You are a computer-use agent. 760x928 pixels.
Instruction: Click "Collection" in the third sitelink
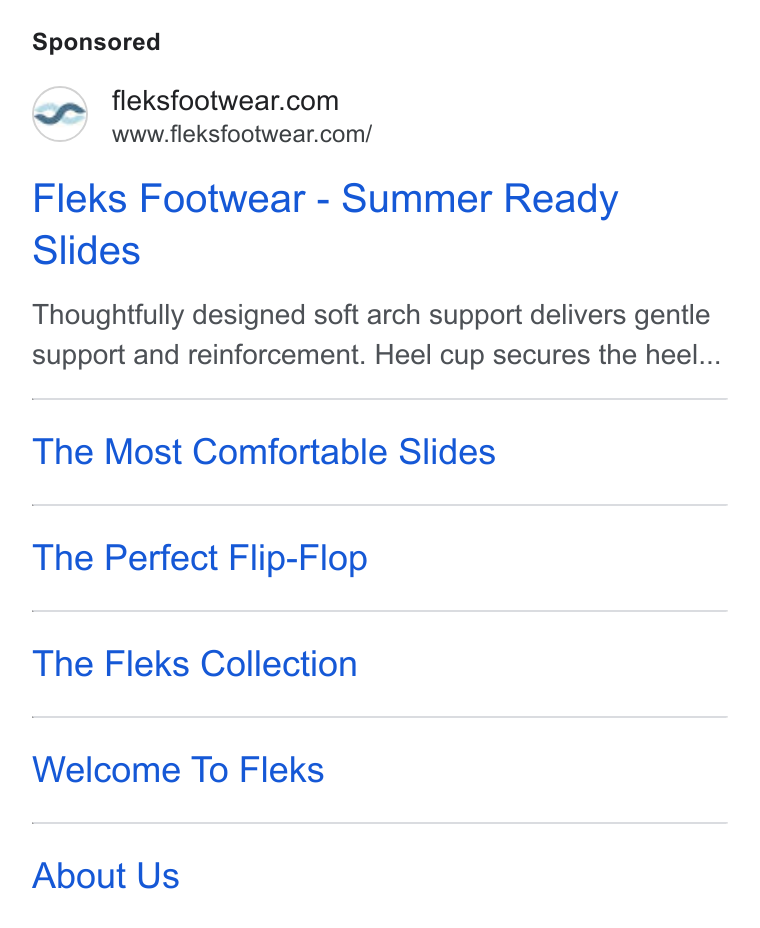pyautogui.click(x=279, y=664)
